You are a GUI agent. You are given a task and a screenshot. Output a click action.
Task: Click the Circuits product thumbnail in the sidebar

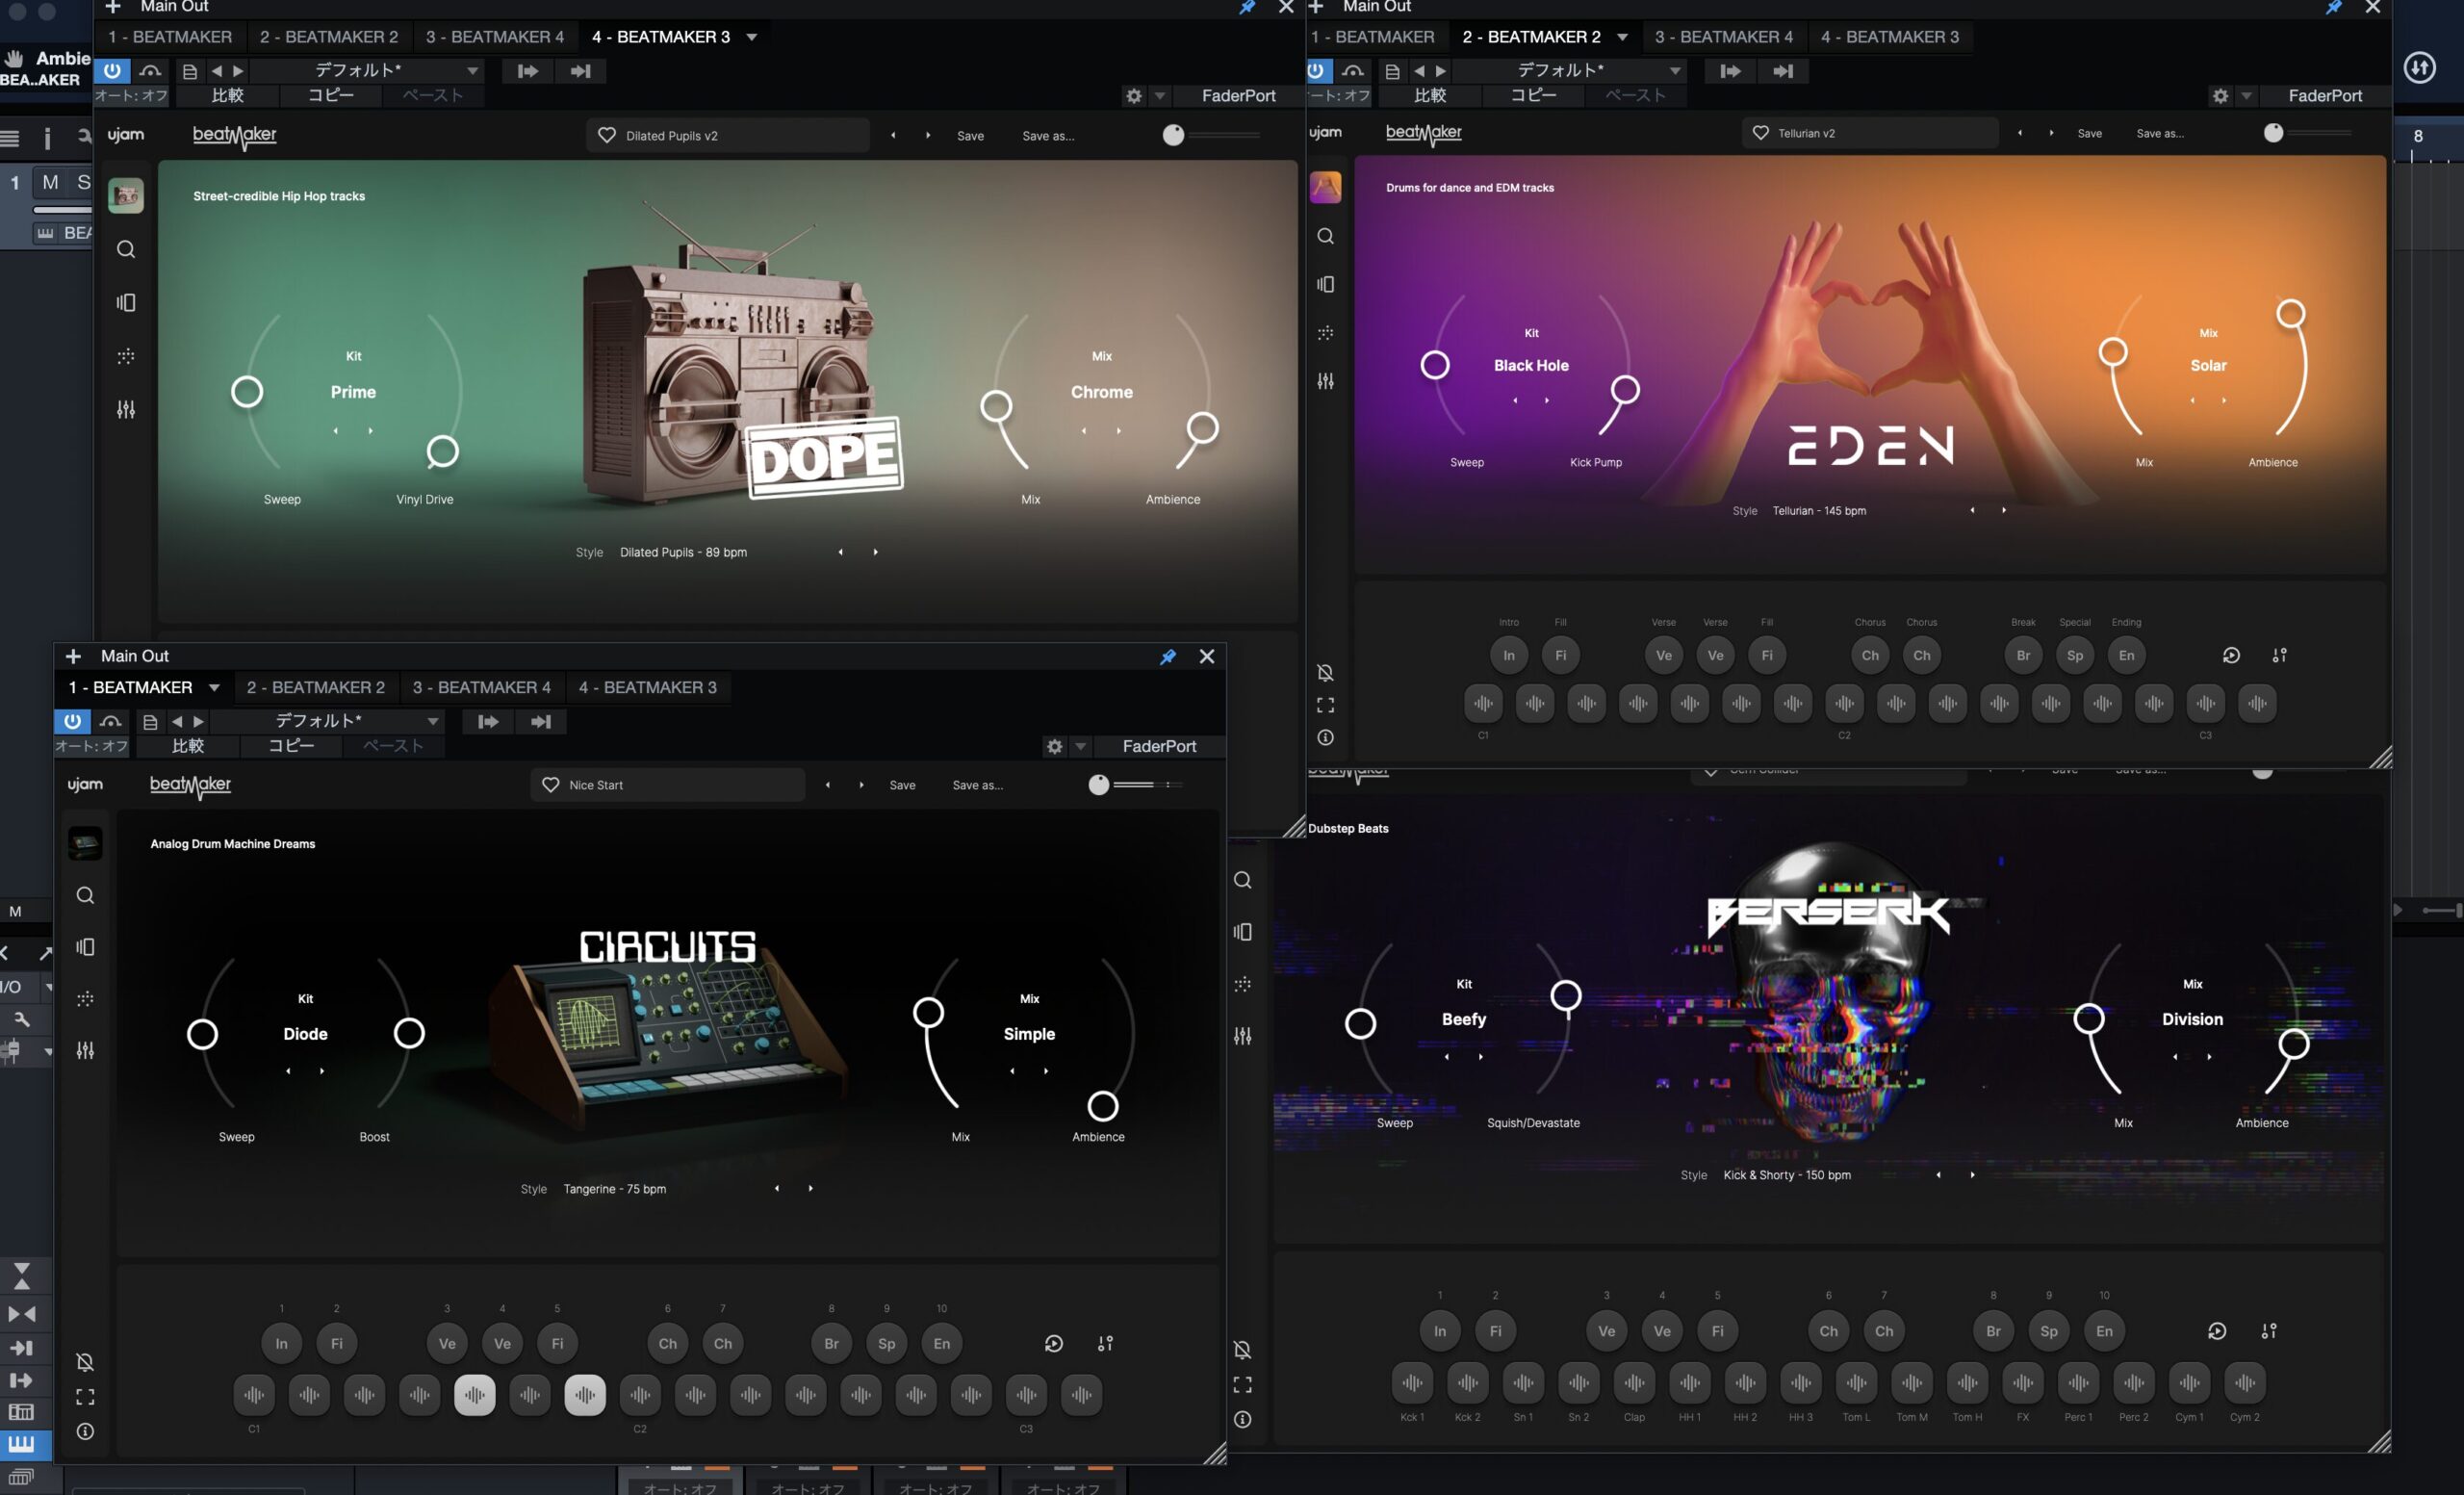pos(85,843)
